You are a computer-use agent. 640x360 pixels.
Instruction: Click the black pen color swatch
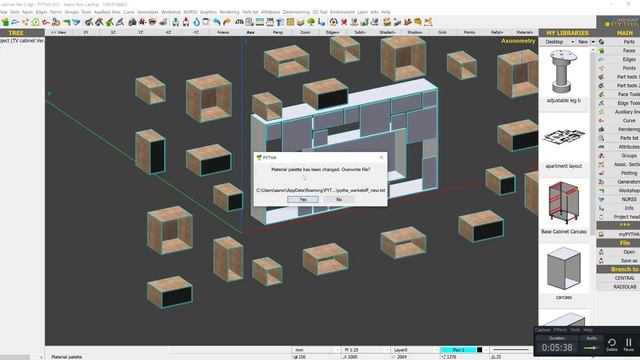tap(480, 350)
